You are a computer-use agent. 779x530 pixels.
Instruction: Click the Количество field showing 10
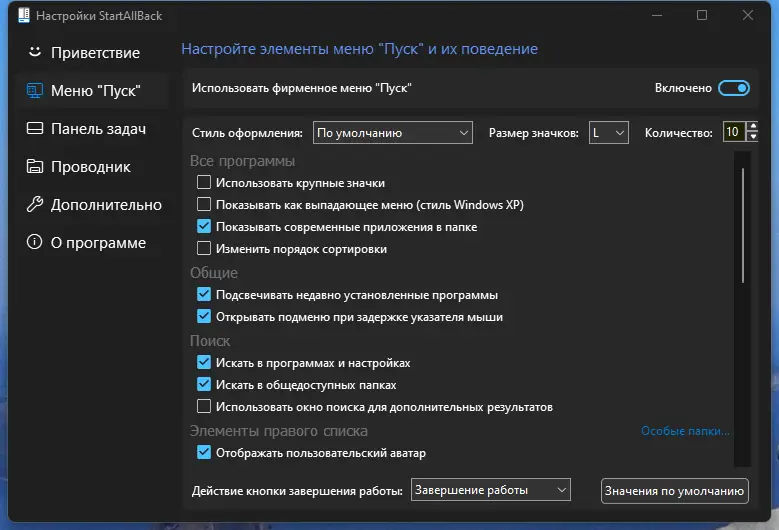tap(734, 132)
